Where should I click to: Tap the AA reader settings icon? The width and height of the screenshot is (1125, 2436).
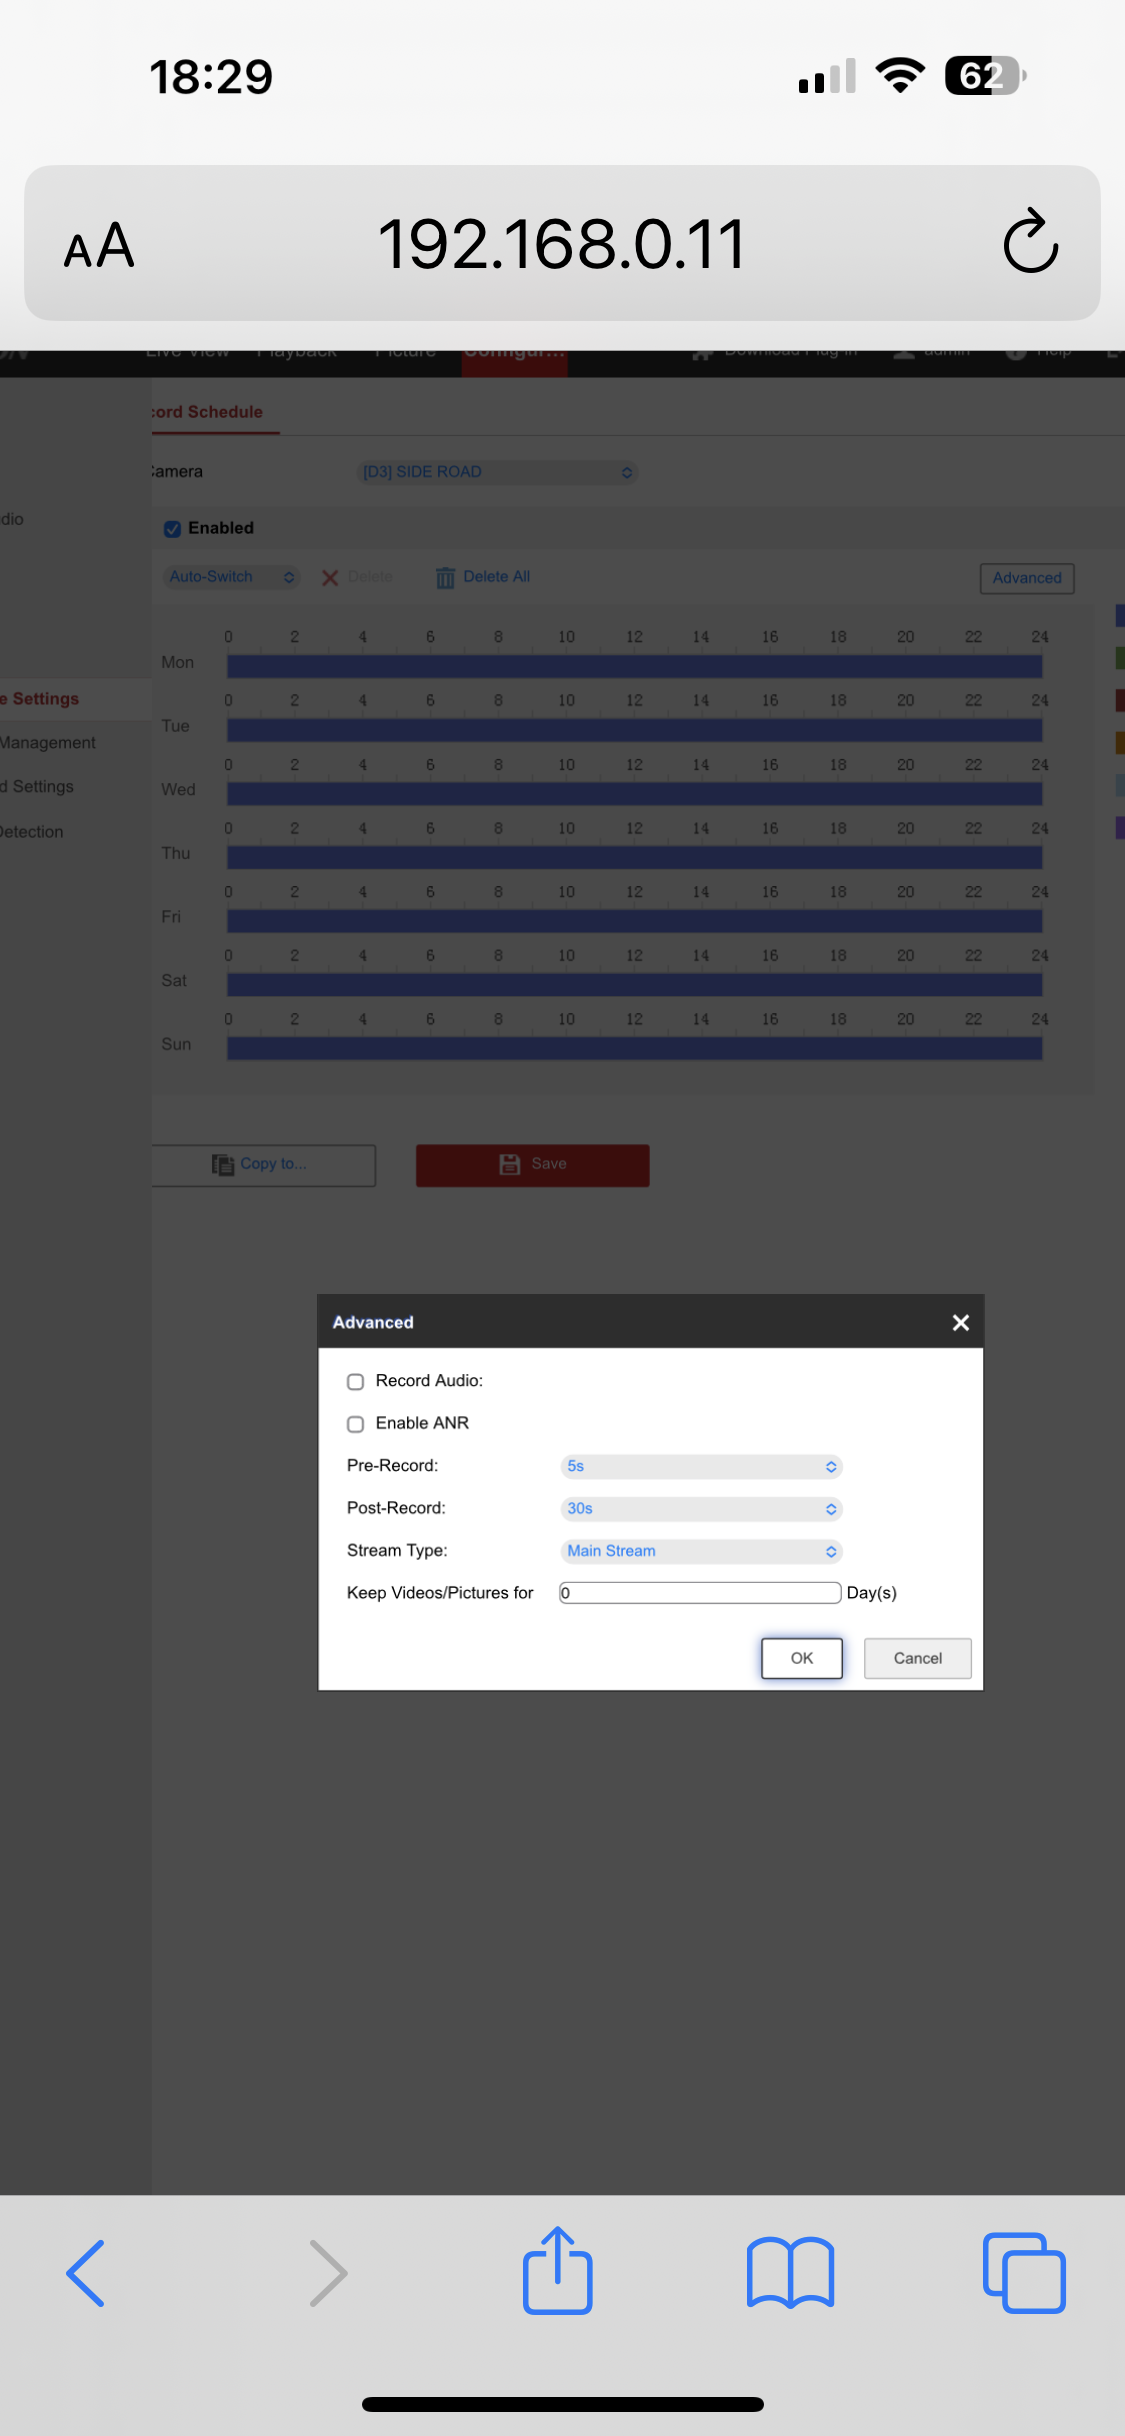[x=99, y=245]
